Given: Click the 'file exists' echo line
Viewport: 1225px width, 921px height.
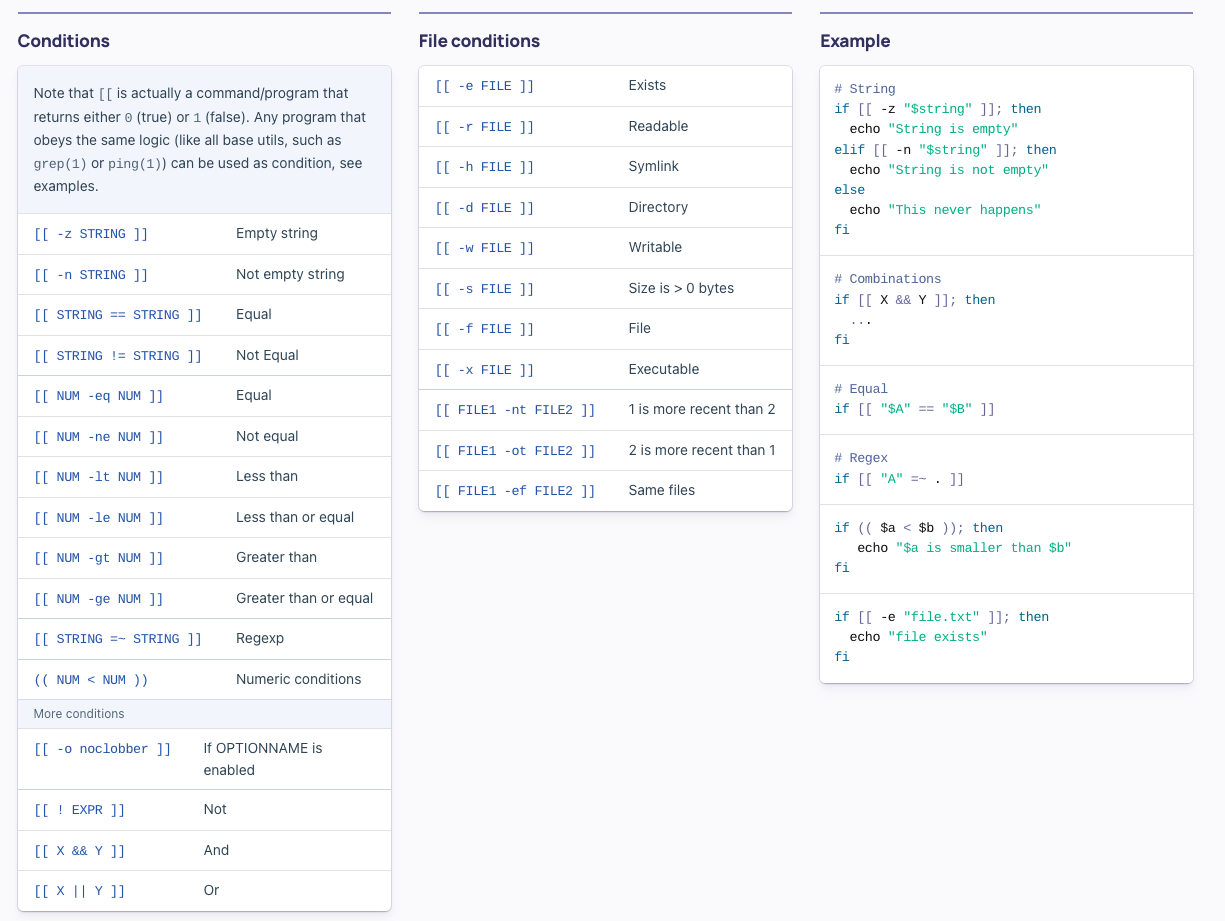Looking at the screenshot, I should 918,637.
